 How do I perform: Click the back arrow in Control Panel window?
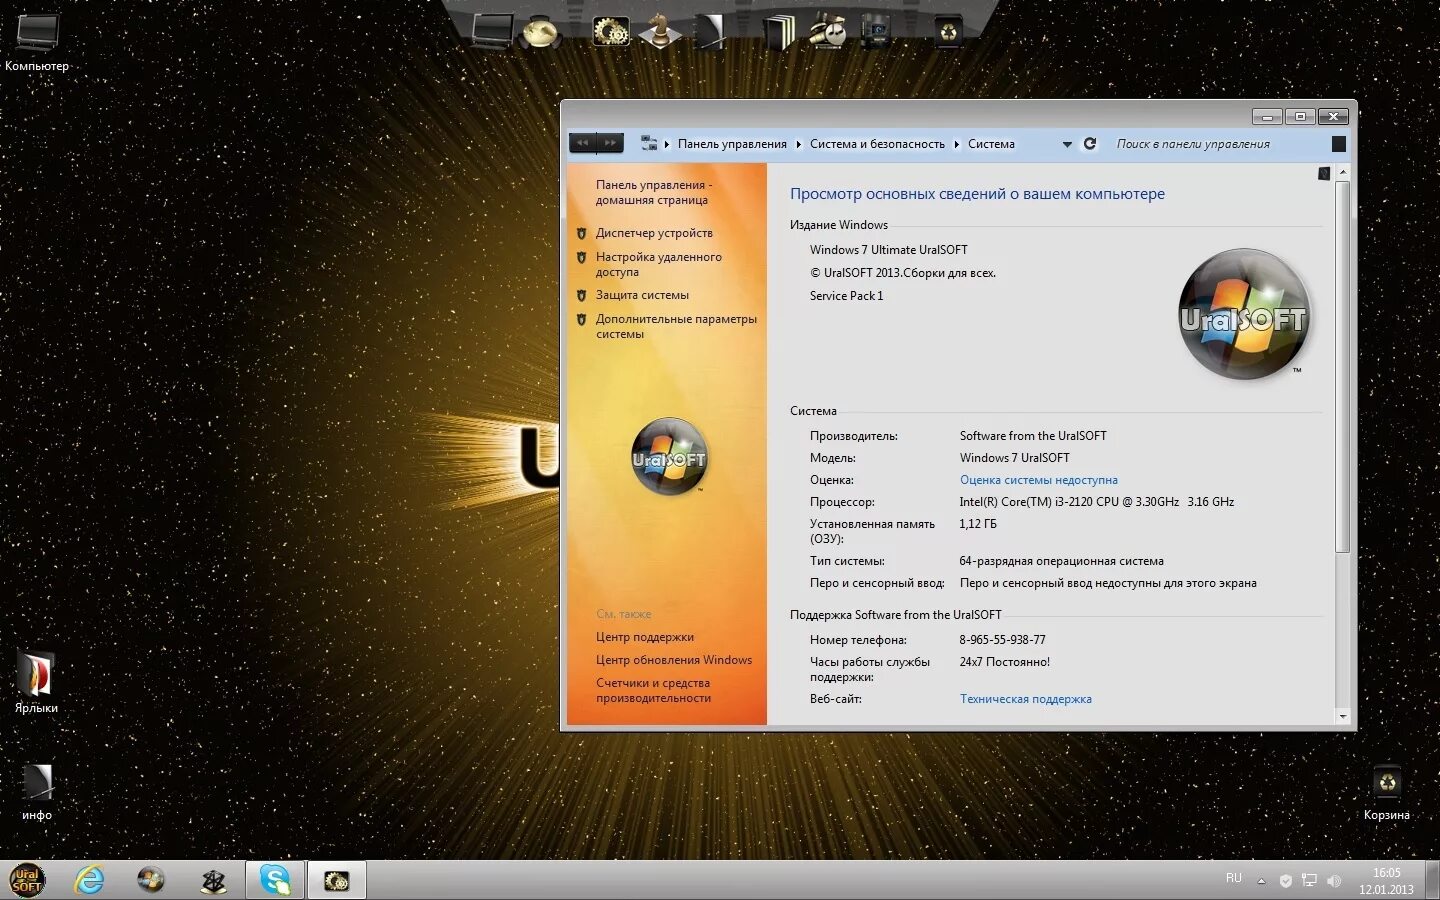coord(582,143)
